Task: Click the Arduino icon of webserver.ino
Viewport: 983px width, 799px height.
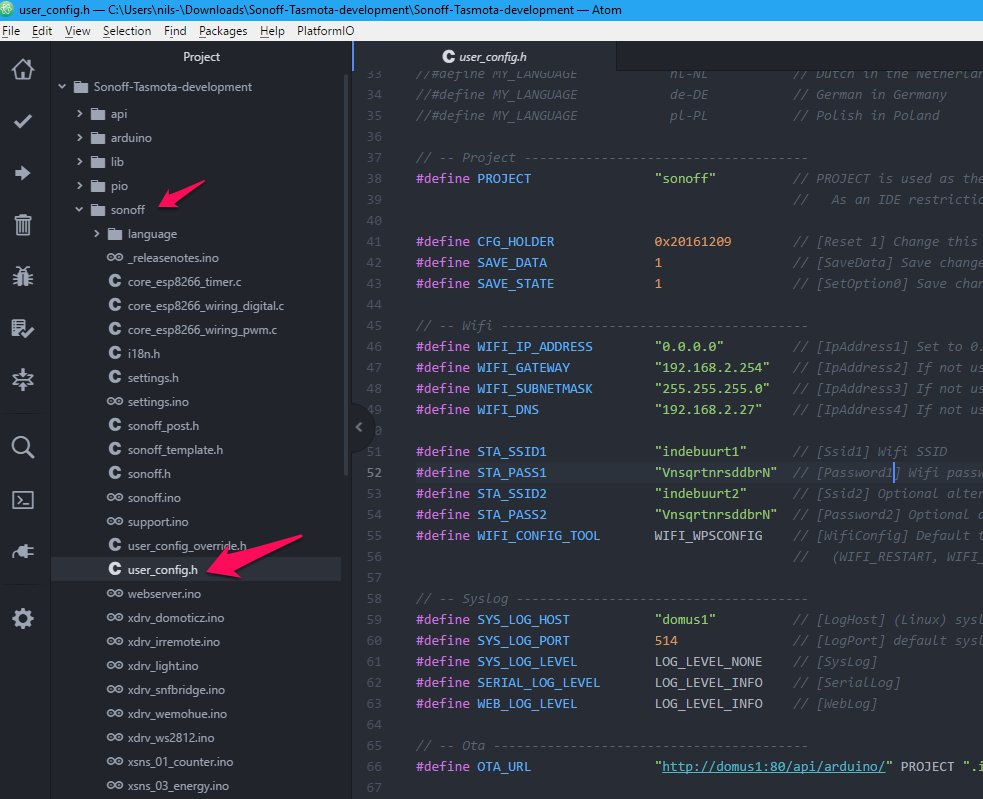Action: [115, 593]
